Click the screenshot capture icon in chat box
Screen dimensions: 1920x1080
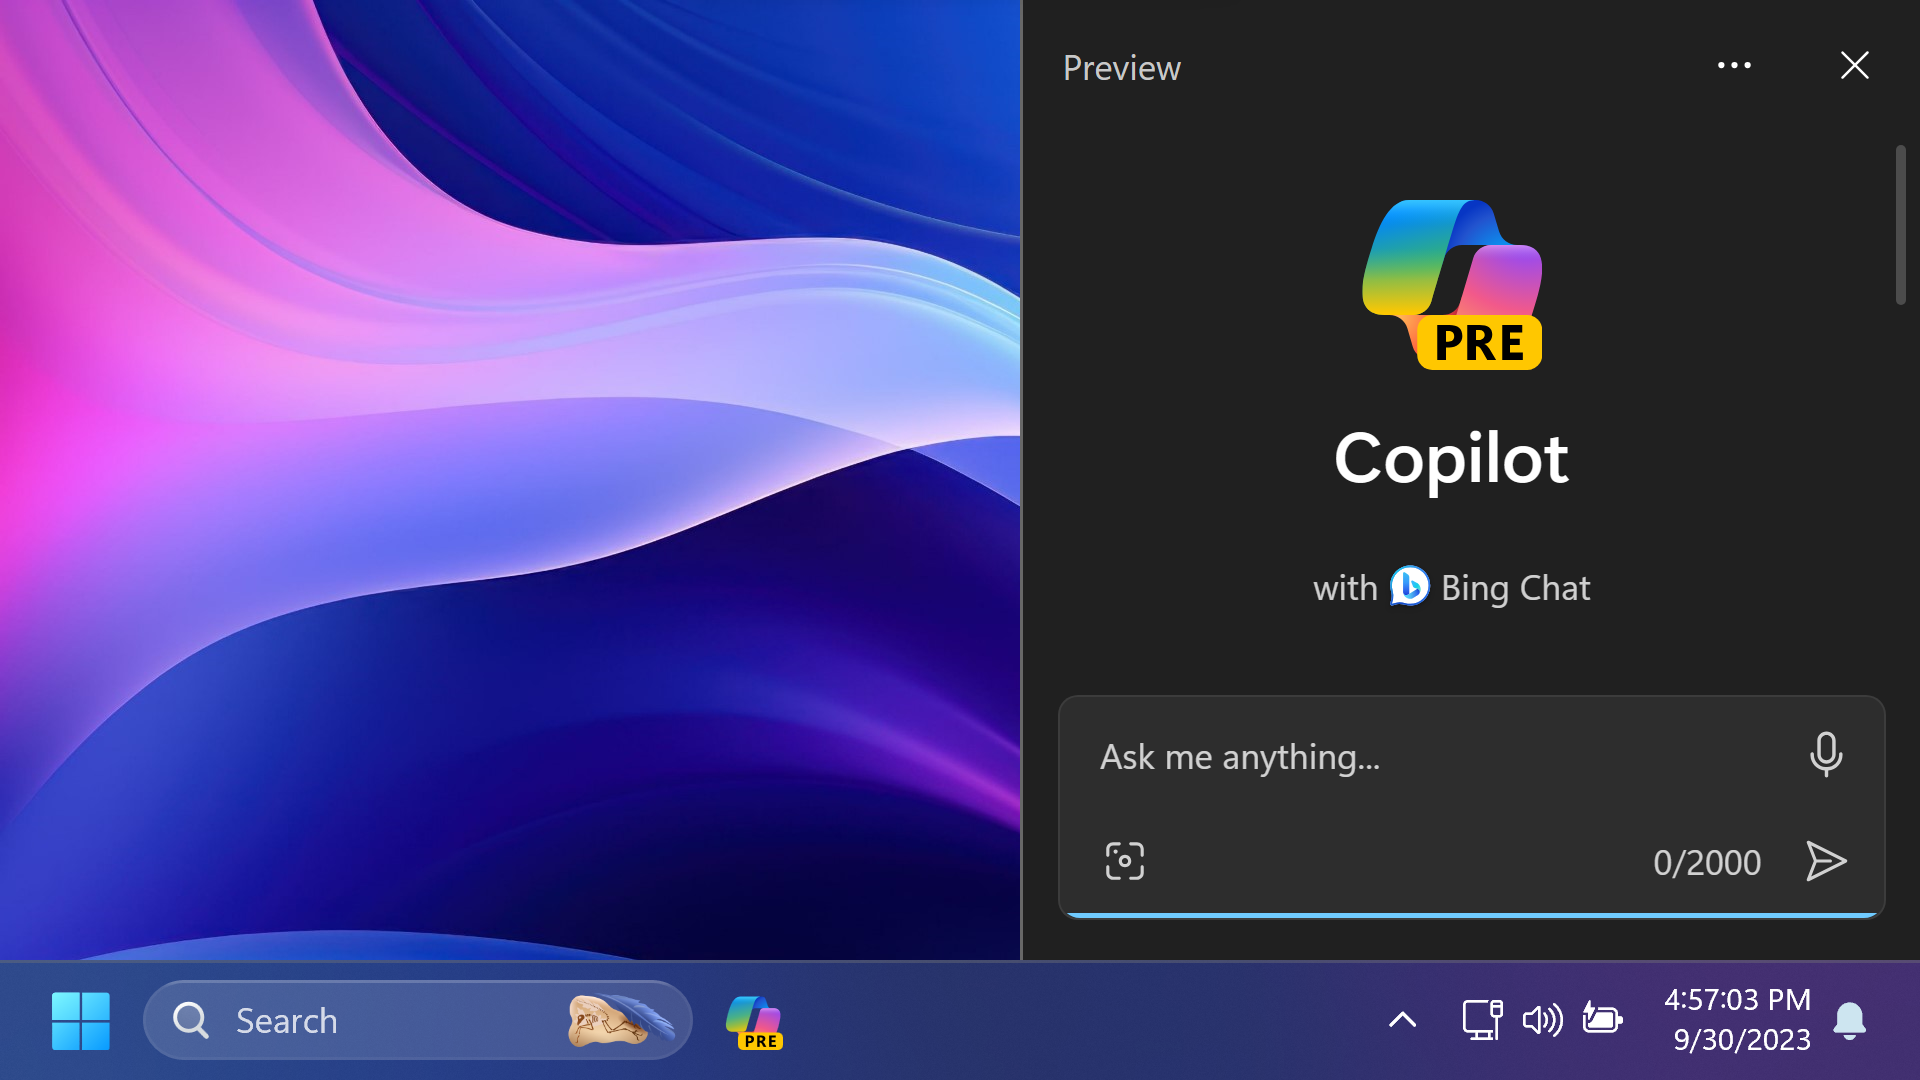tap(1125, 861)
